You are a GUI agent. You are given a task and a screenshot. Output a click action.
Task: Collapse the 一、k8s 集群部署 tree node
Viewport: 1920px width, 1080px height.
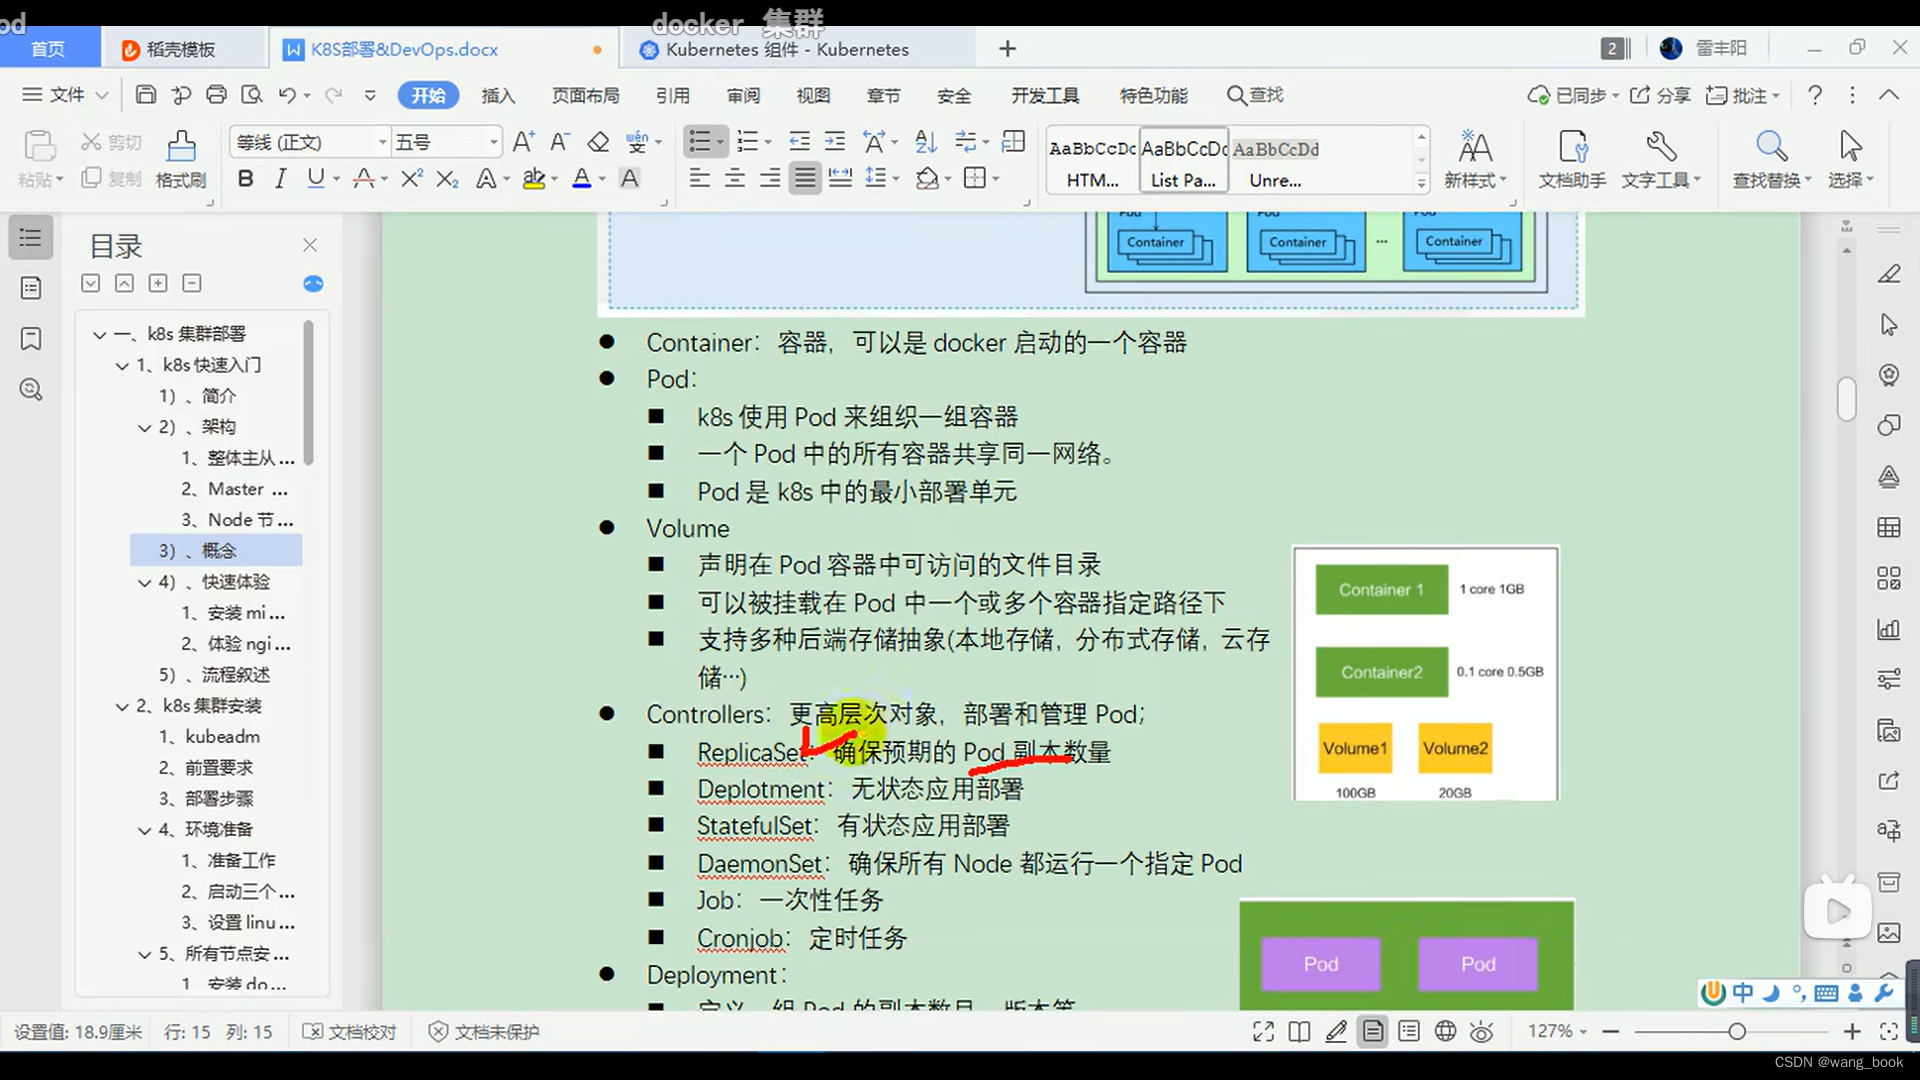point(99,334)
